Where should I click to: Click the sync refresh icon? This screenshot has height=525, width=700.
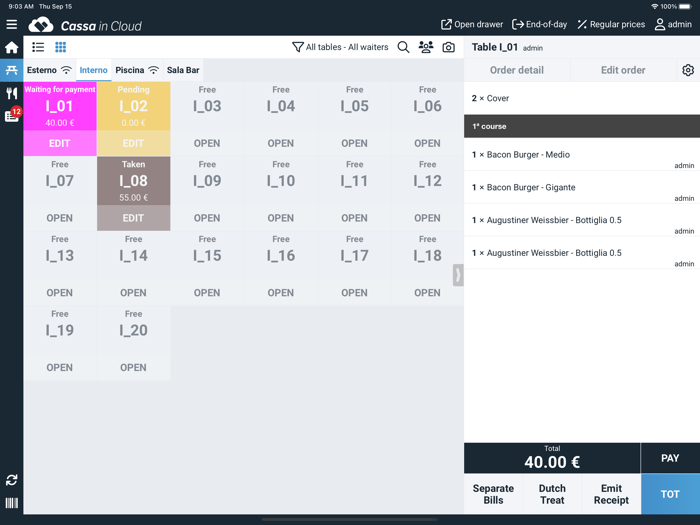(12, 480)
